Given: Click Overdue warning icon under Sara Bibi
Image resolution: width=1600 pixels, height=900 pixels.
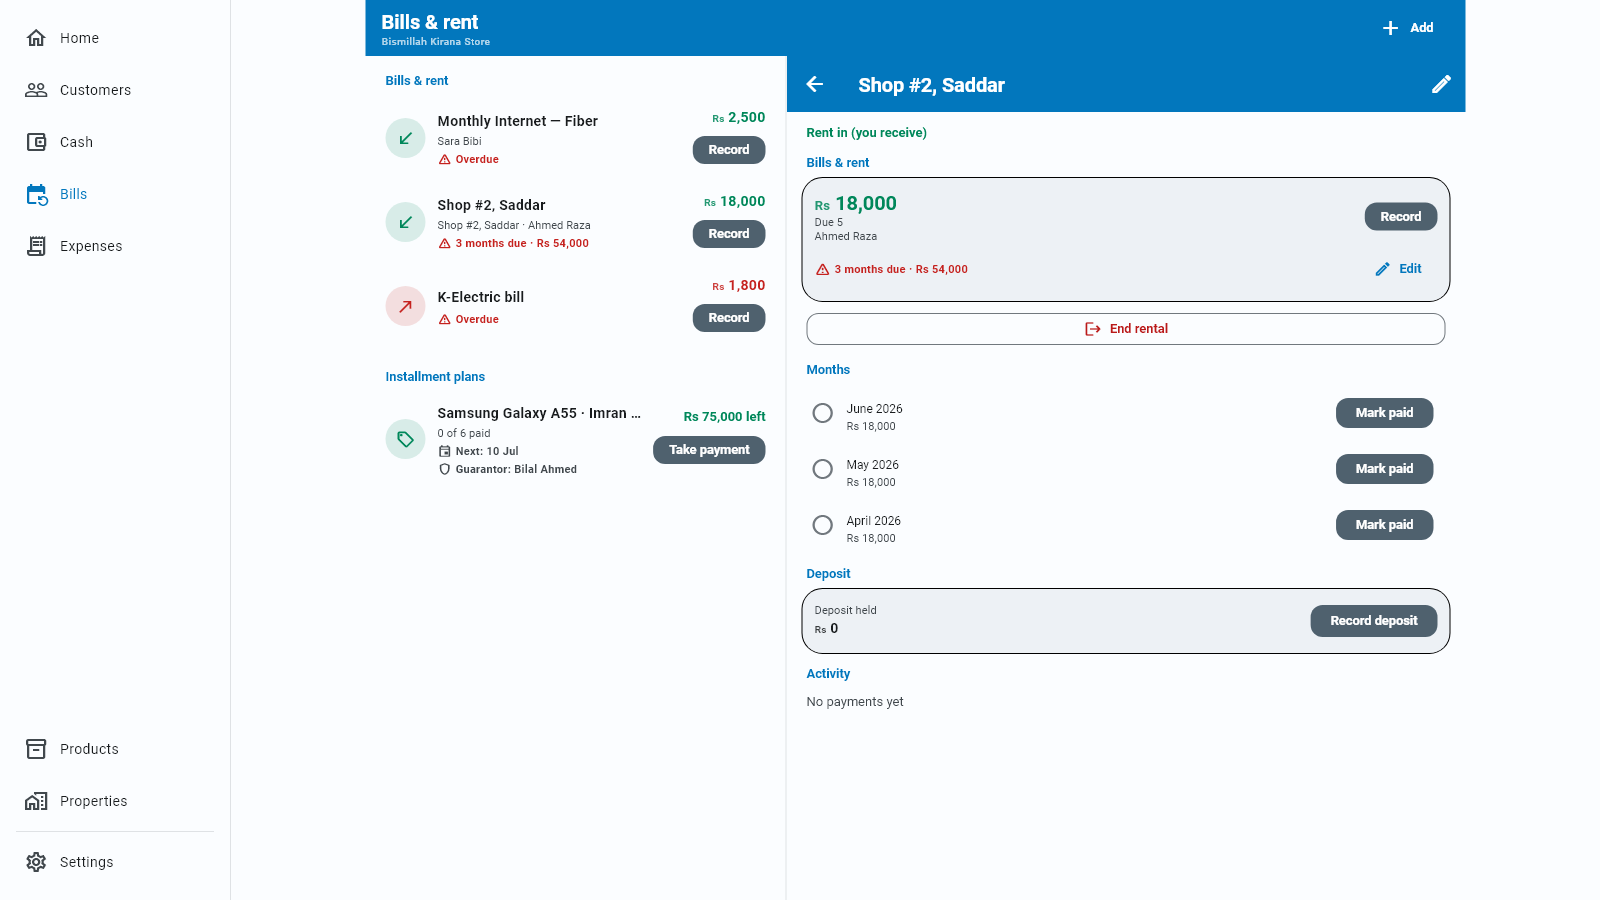Looking at the screenshot, I should pos(445,160).
